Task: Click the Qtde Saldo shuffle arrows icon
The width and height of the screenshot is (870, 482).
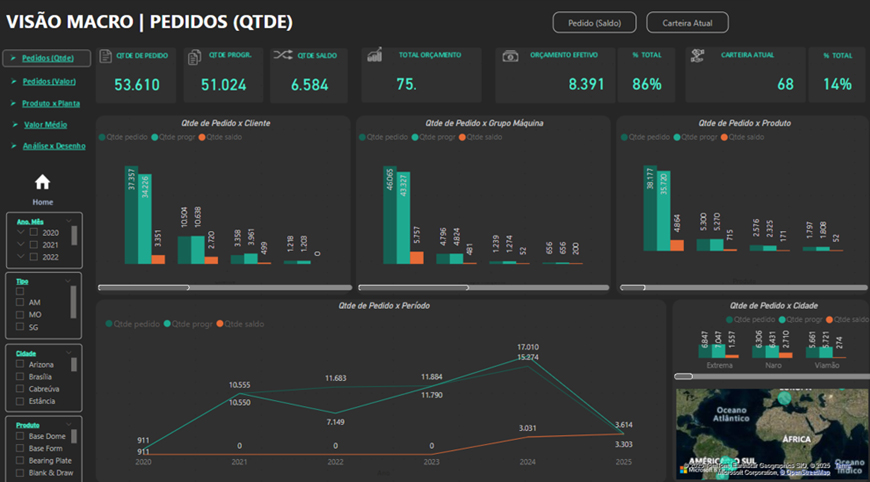Action: point(281,56)
